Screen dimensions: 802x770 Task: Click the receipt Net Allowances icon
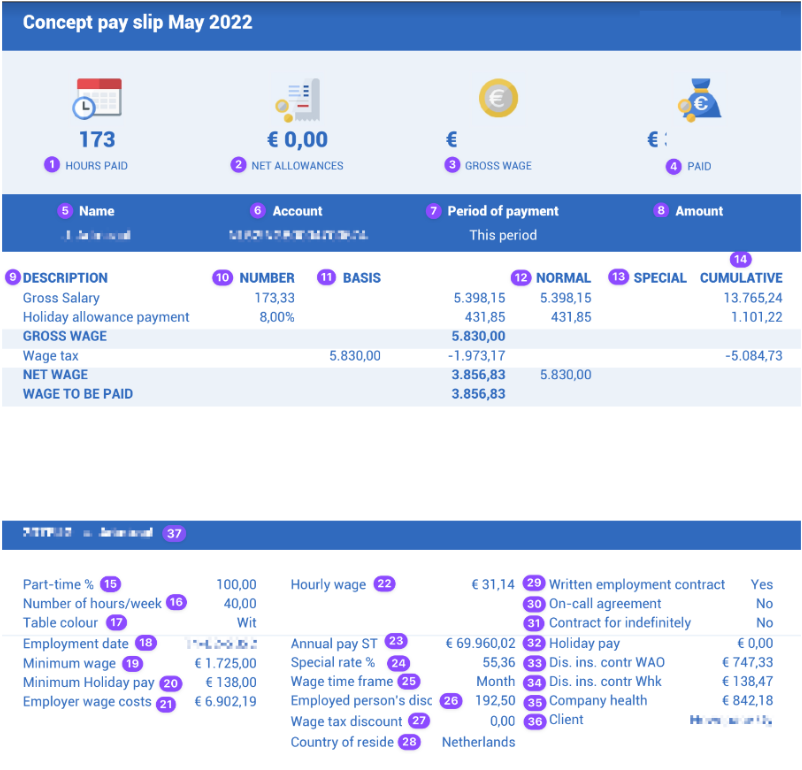coord(298,100)
